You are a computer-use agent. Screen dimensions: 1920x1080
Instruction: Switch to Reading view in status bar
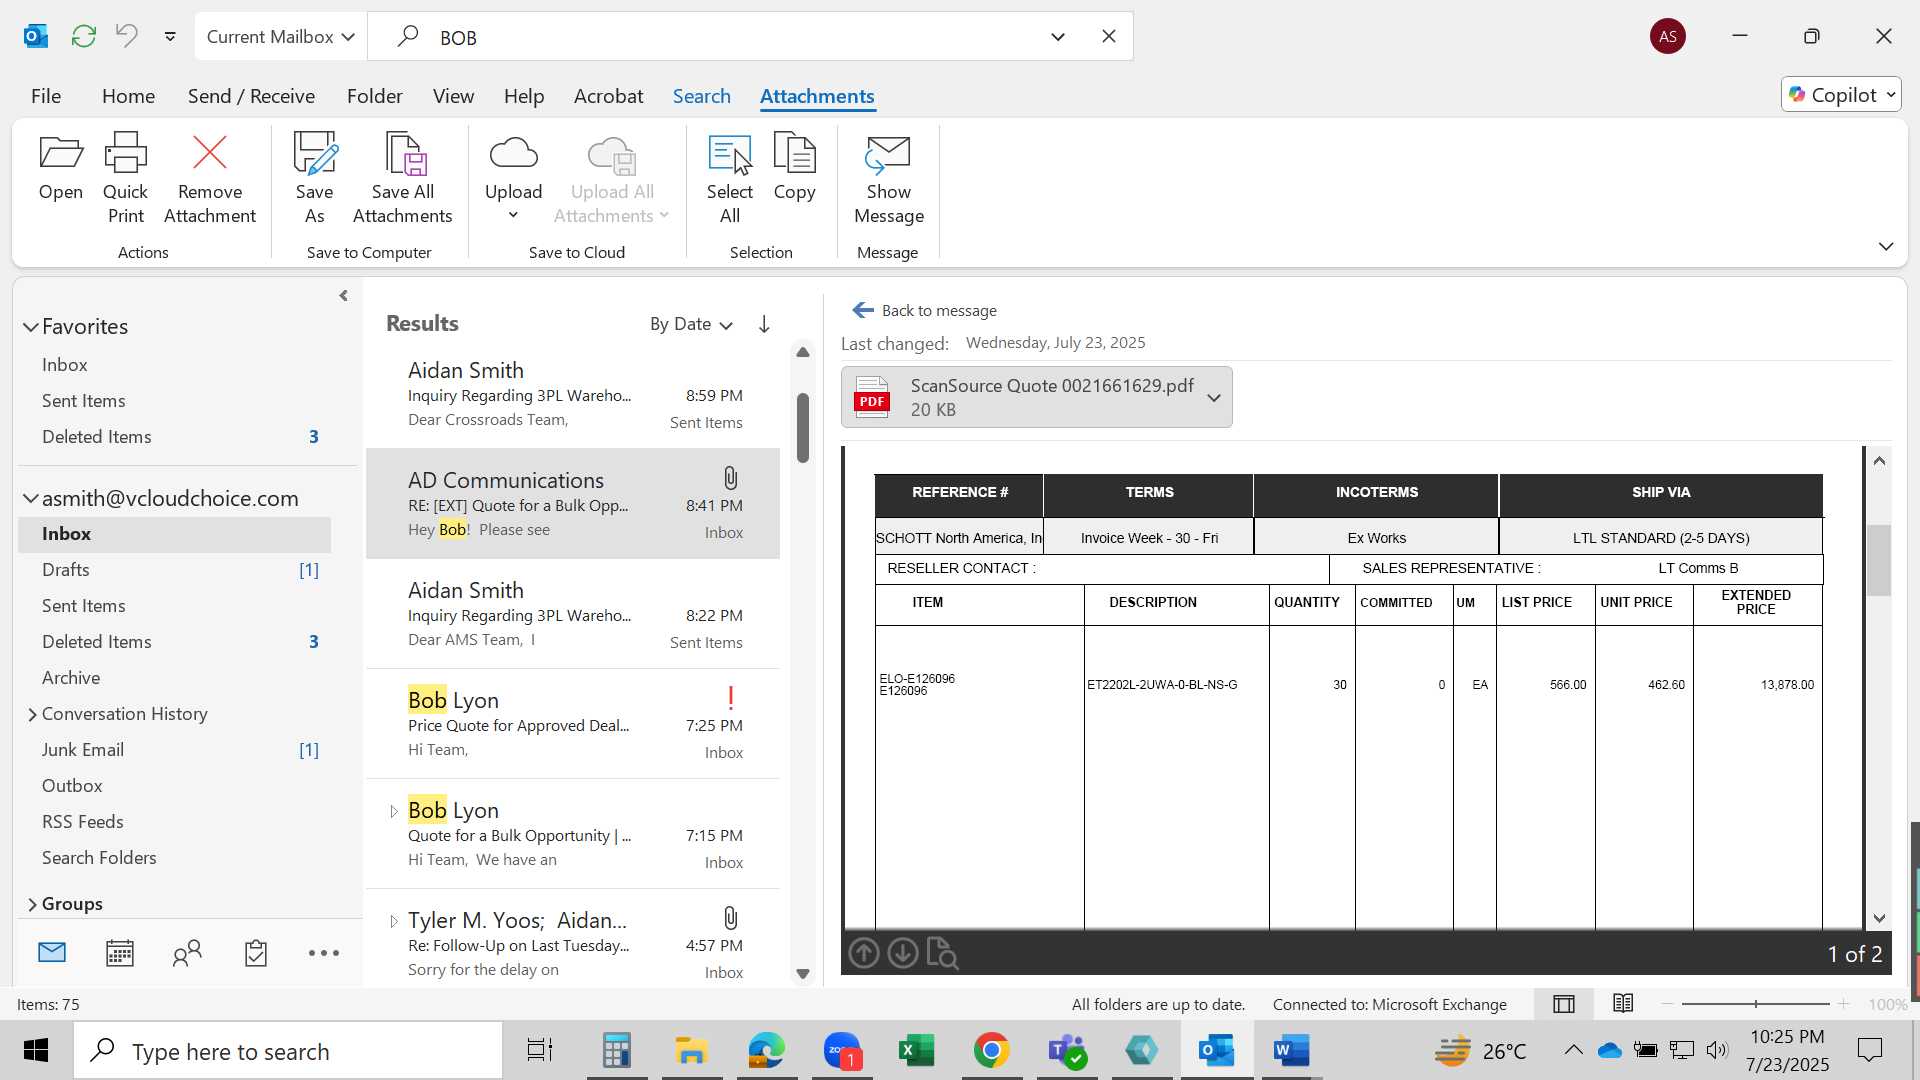1623,1003
